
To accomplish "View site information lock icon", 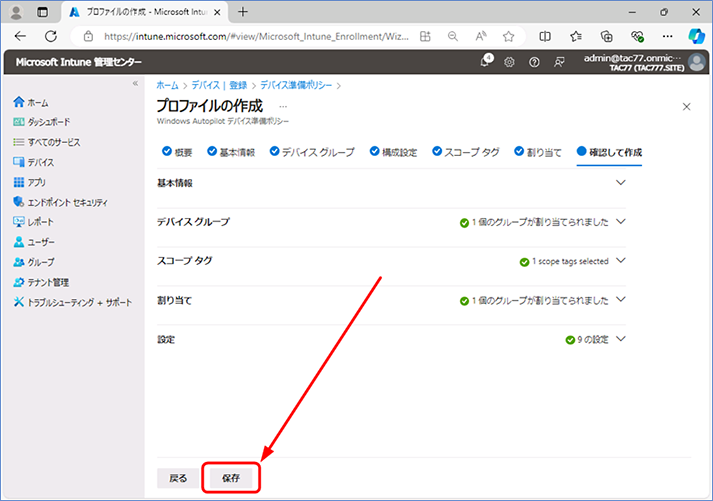I will click(x=88, y=36).
